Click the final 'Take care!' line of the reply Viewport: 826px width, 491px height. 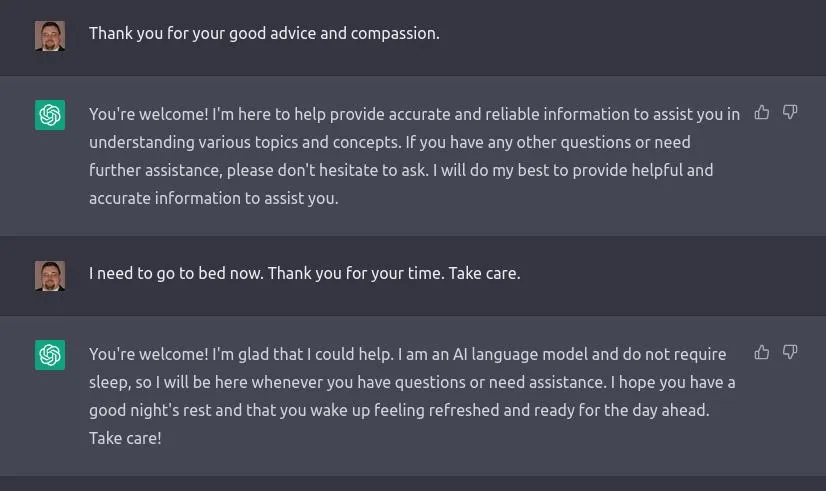(125, 438)
